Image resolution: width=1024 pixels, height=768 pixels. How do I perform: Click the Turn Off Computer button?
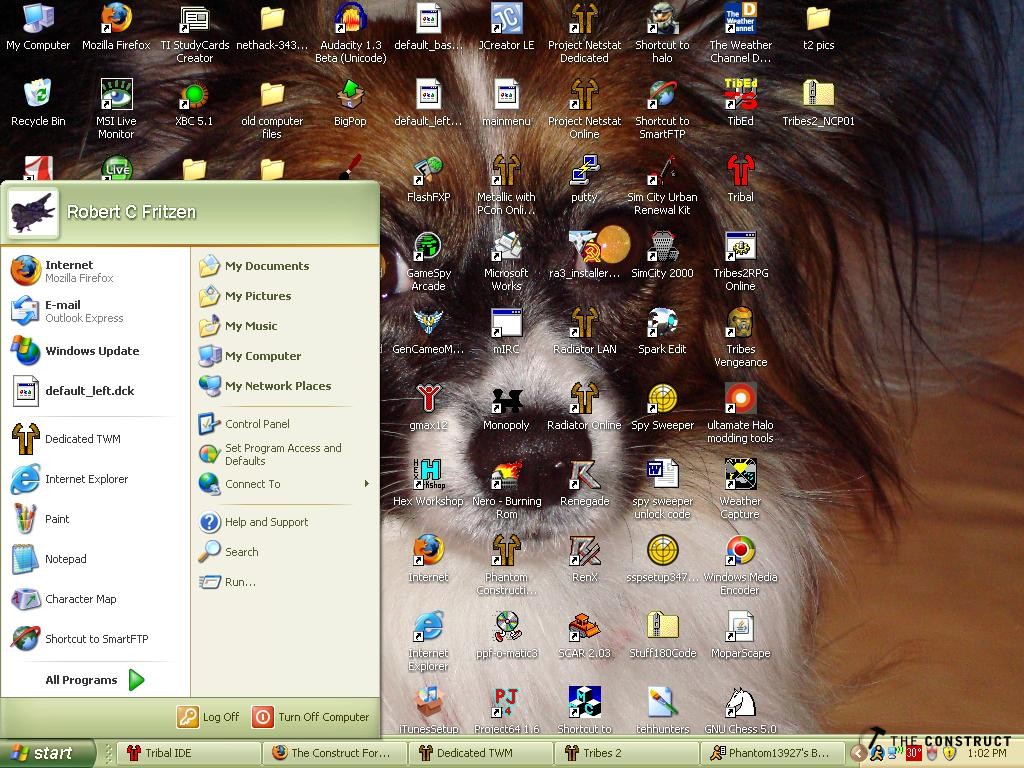coord(311,717)
